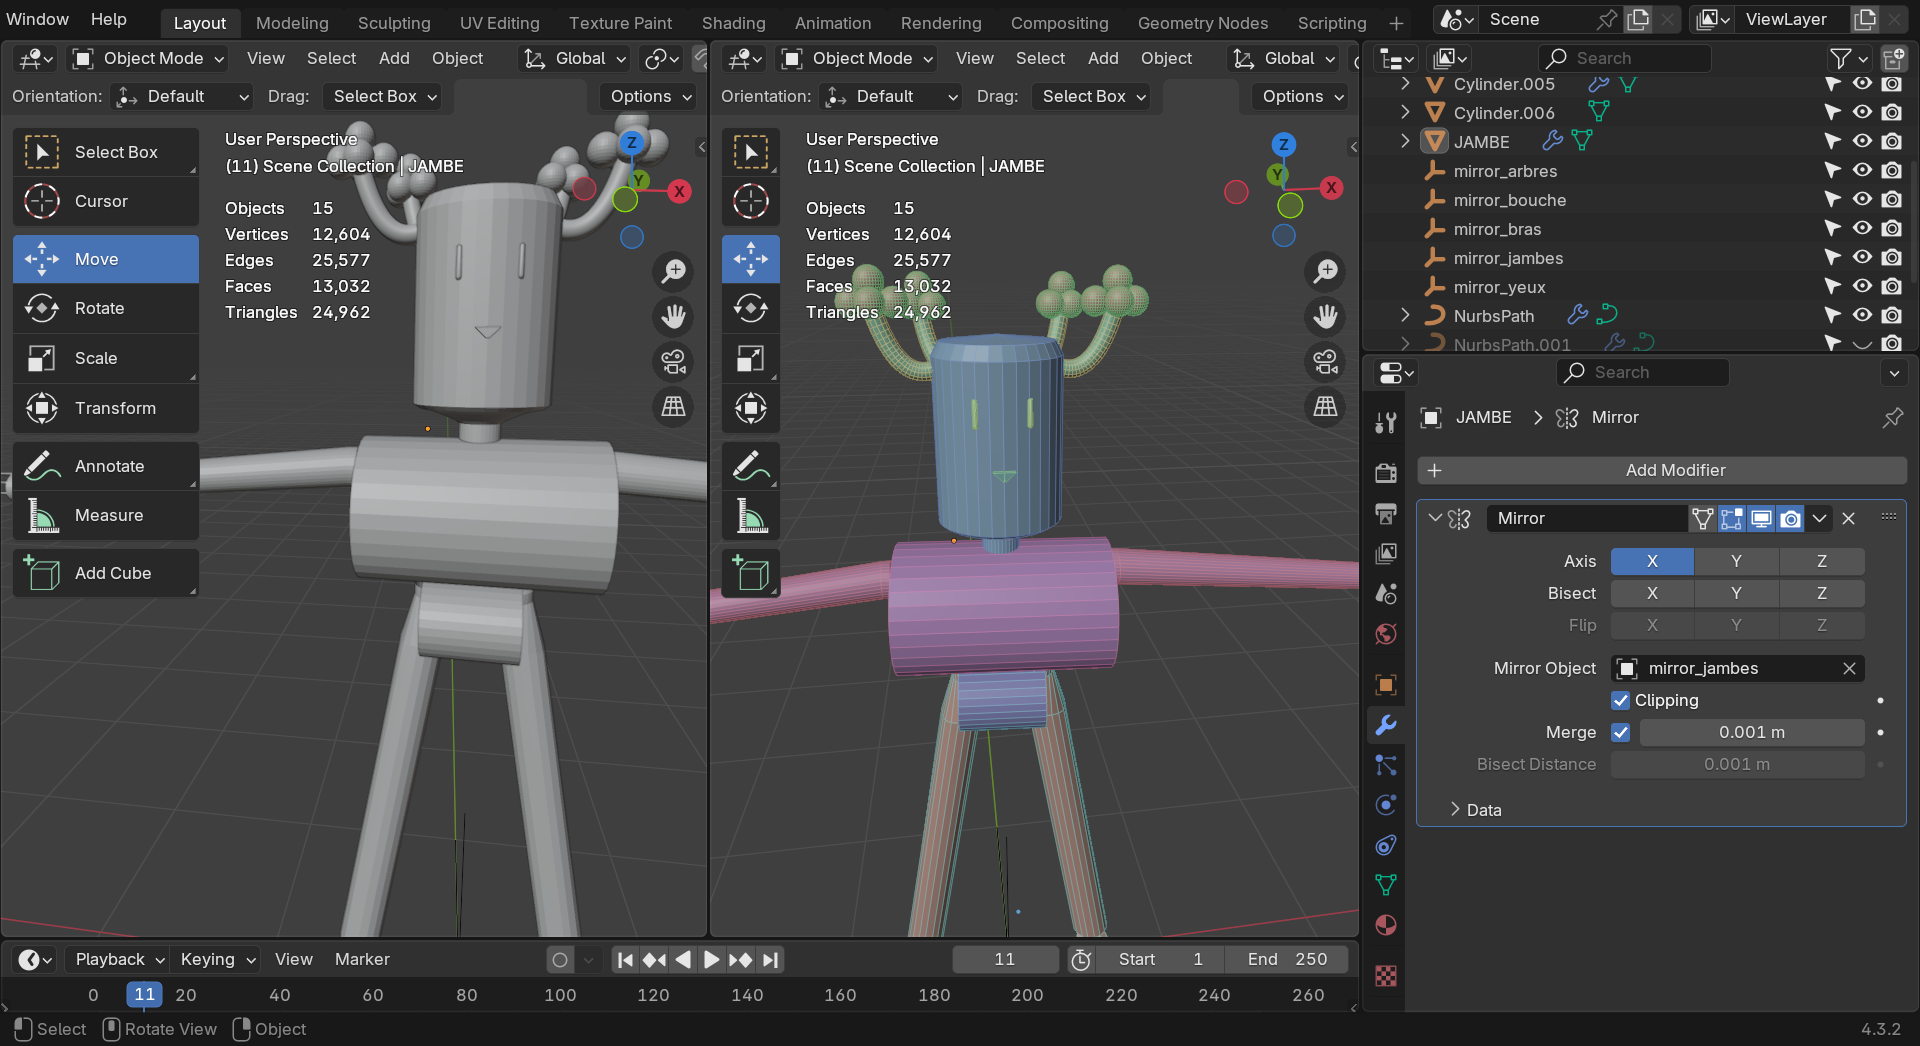Disable the Clipping checkbox

pyautogui.click(x=1621, y=700)
